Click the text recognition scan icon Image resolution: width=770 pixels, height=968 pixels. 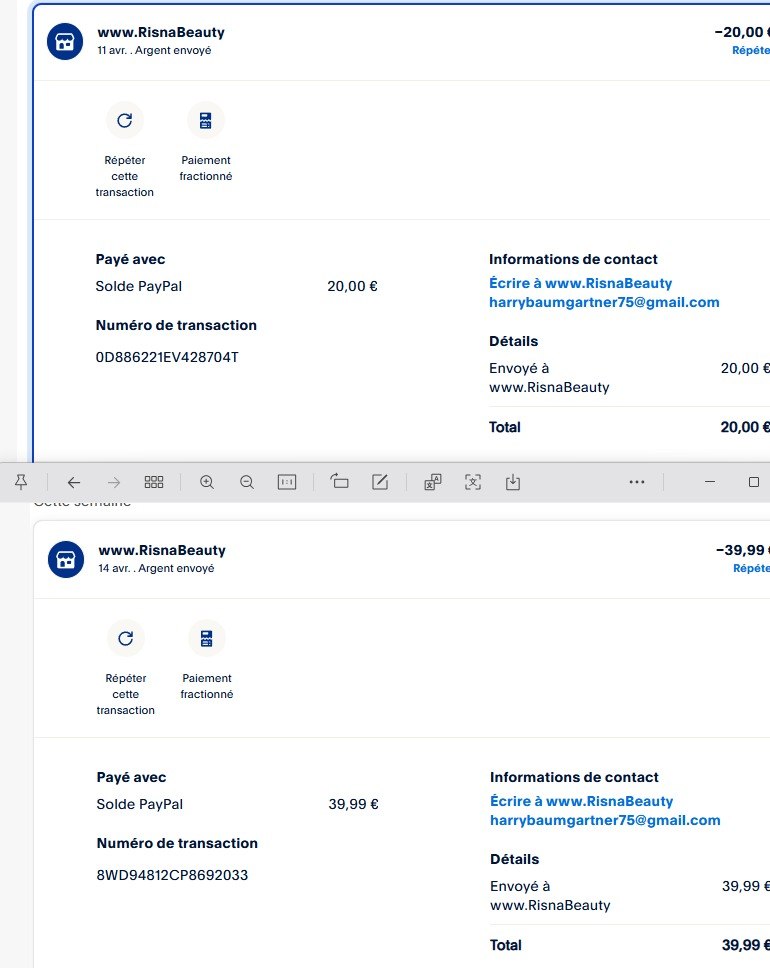(473, 482)
